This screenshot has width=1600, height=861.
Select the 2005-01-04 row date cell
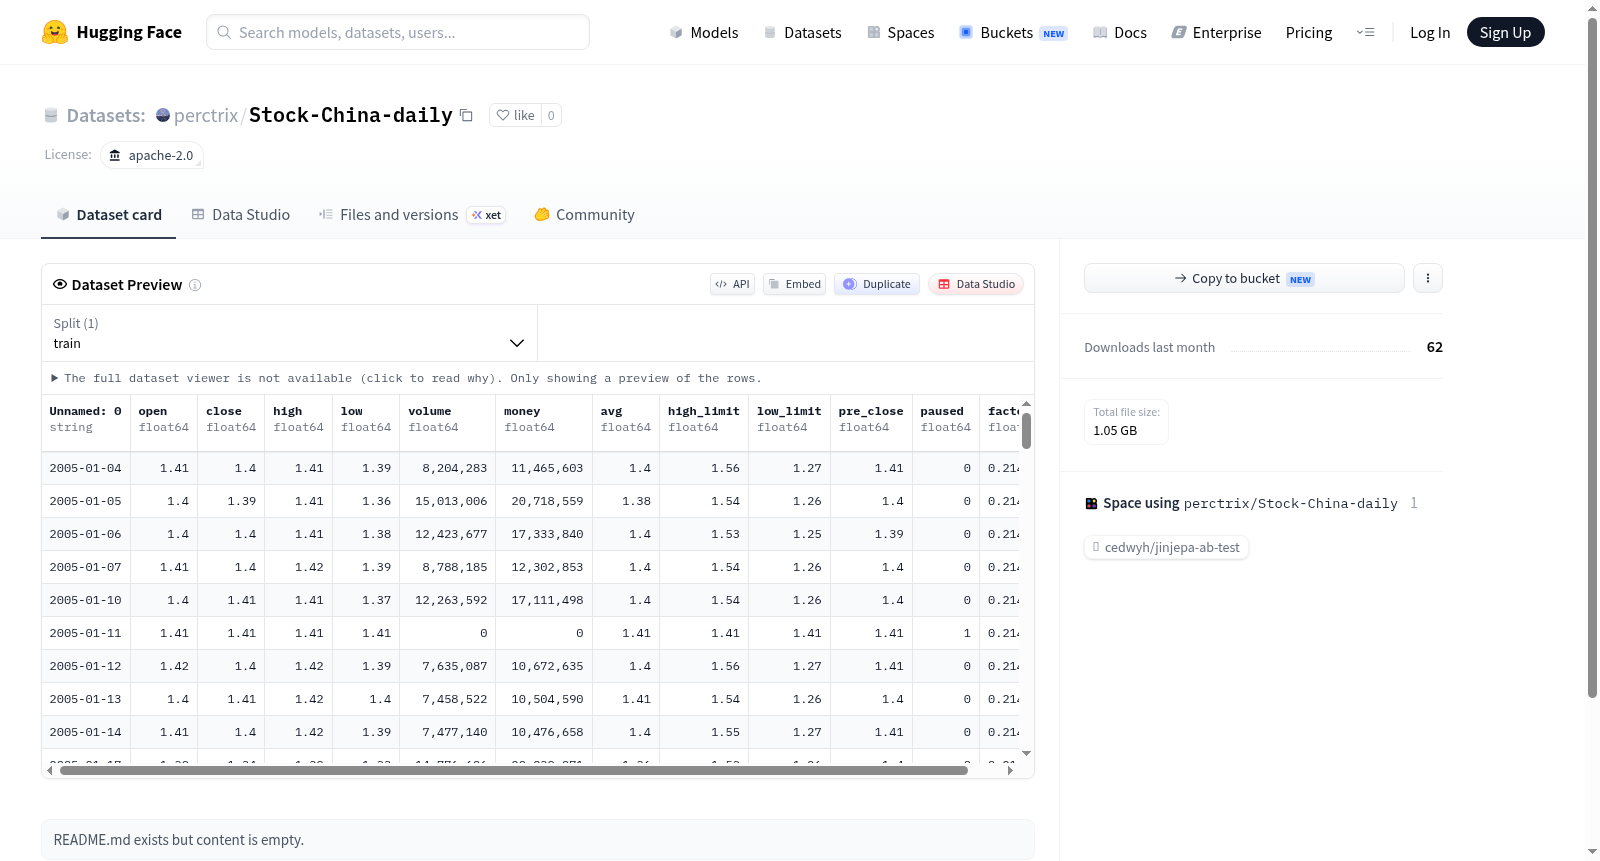point(86,468)
